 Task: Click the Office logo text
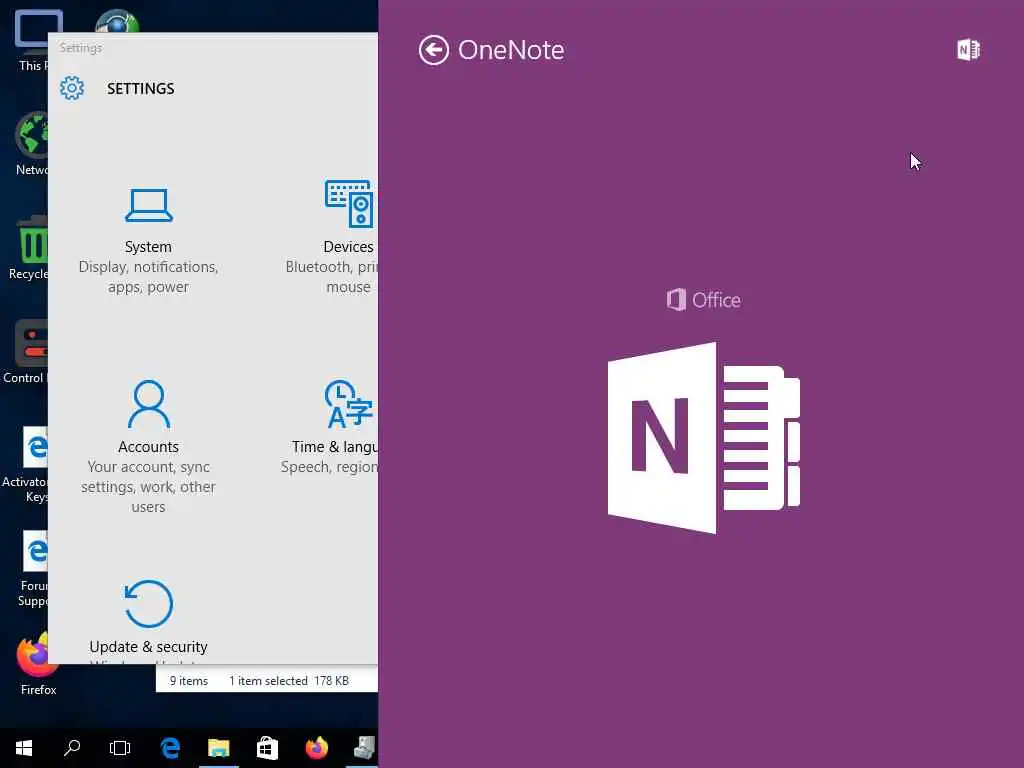tap(703, 300)
